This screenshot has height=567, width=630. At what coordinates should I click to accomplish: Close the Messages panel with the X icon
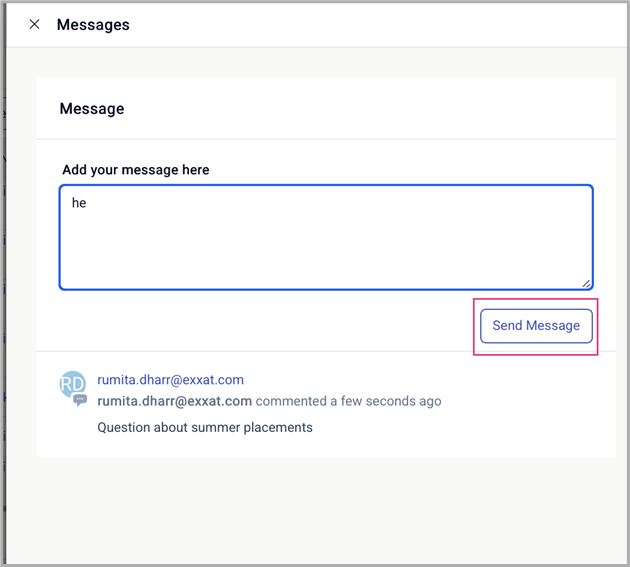34,24
